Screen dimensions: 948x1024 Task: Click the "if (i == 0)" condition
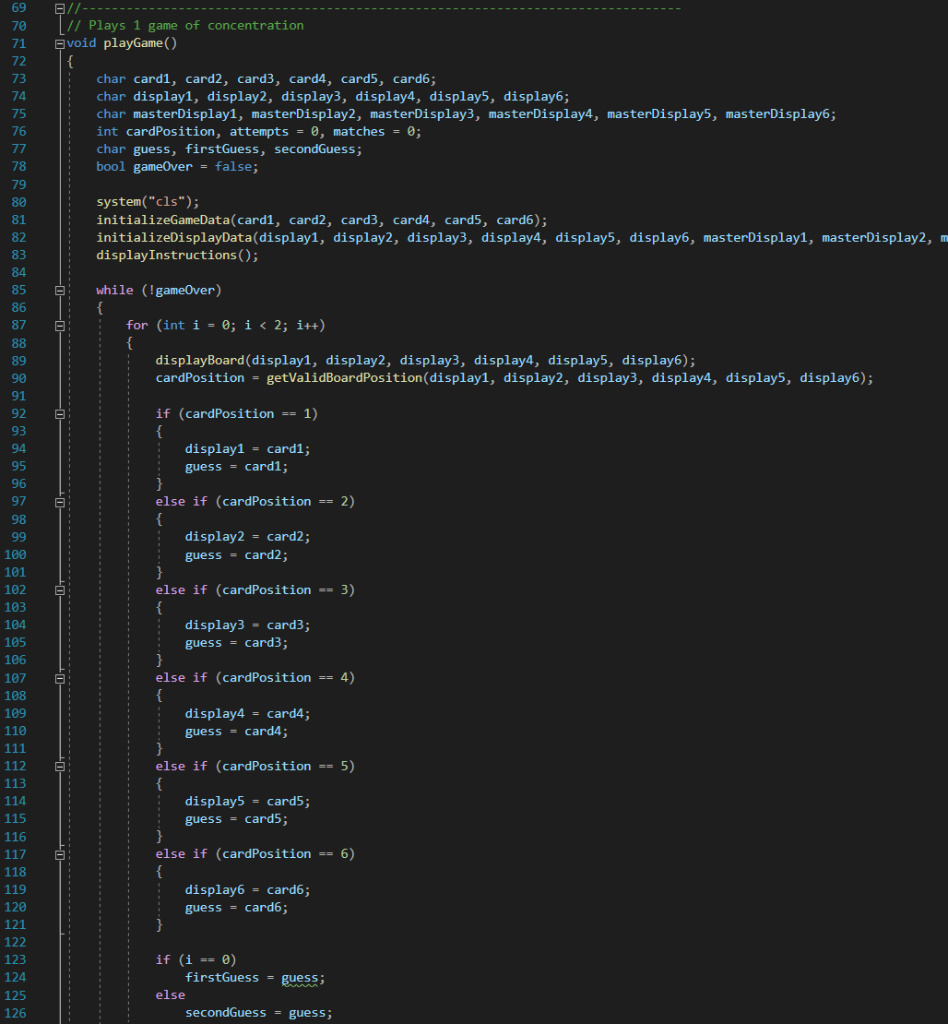coord(196,960)
